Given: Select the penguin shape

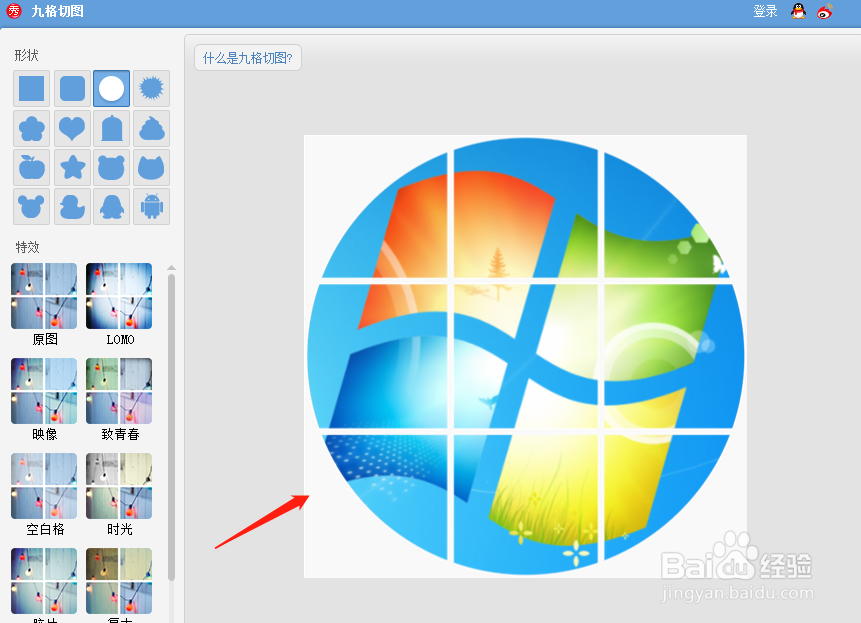Looking at the screenshot, I should point(111,207).
